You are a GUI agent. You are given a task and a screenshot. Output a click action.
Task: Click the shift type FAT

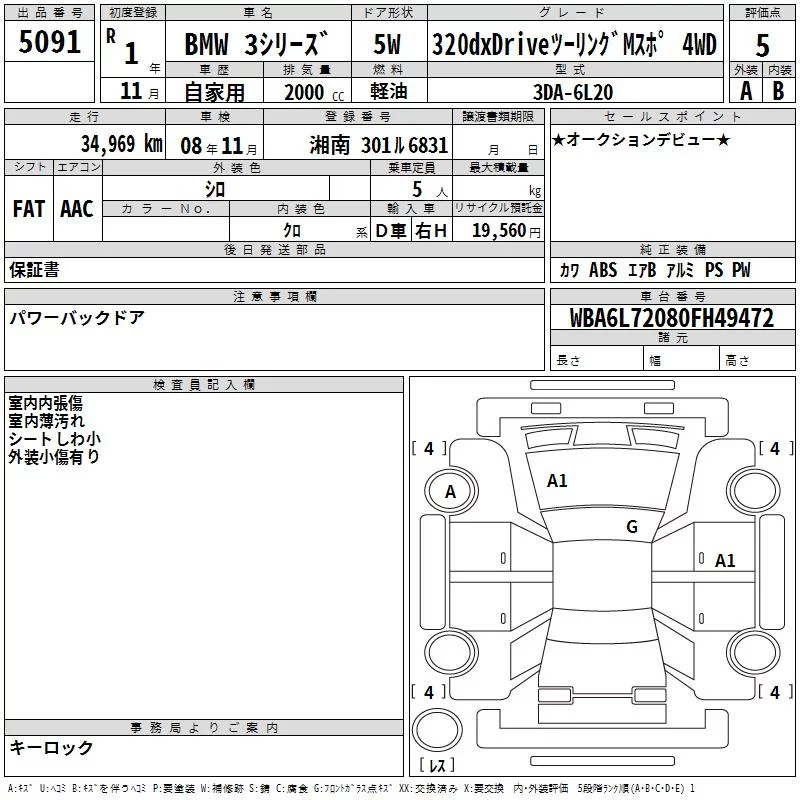click(x=29, y=209)
